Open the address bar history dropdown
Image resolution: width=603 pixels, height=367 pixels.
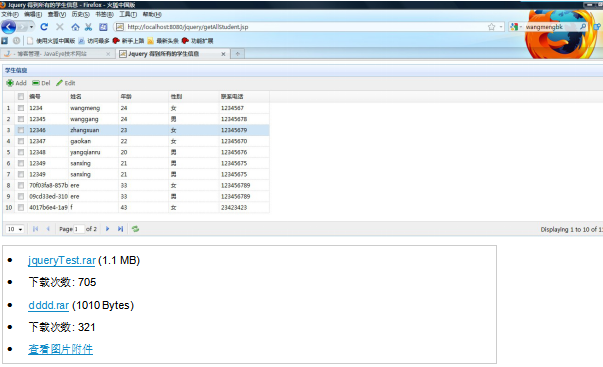click(501, 27)
